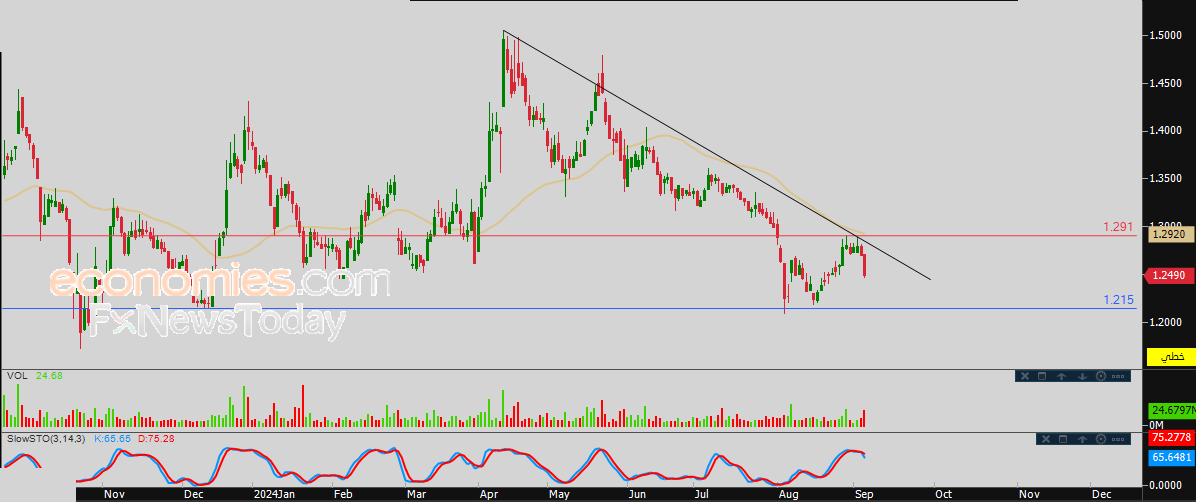Maximize the VOL indicator panel
The height and width of the screenshot is (502, 1196).
pos(1042,376)
